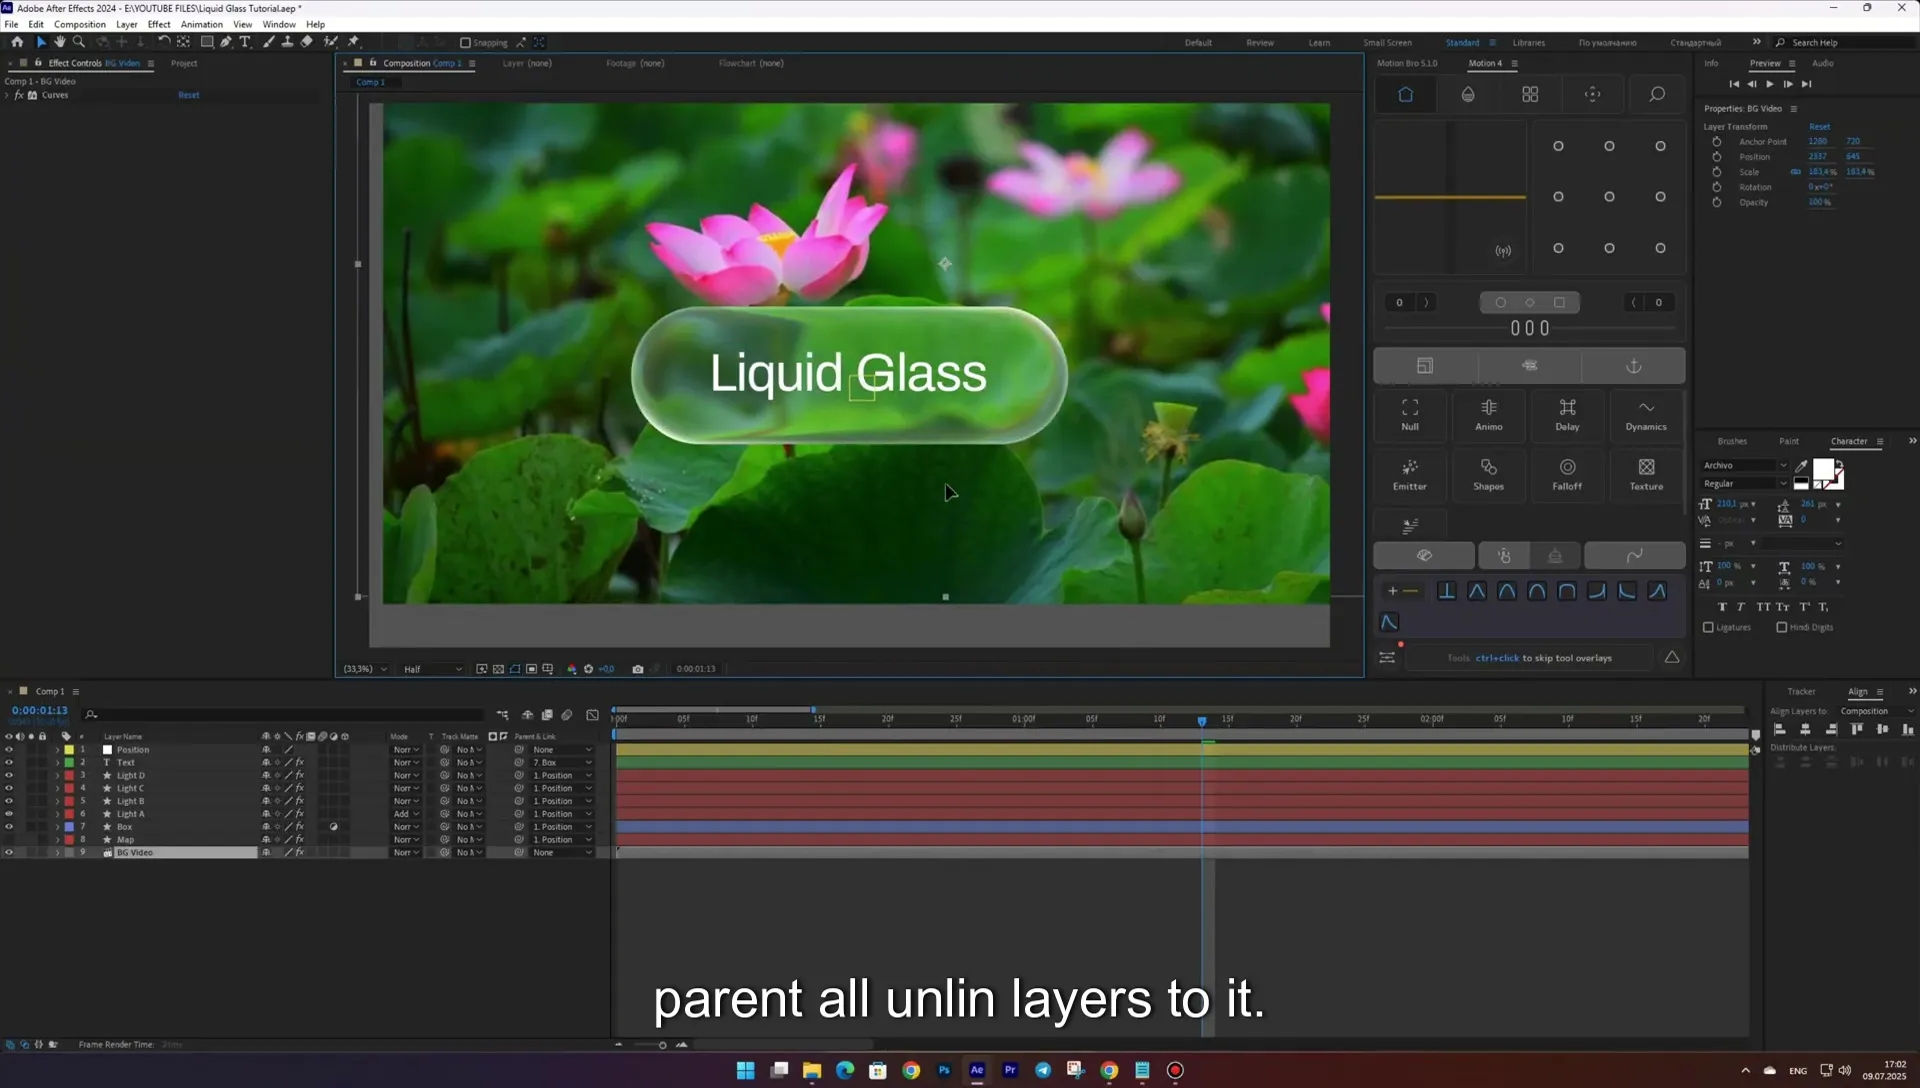Select the Pen tool in toolbar
1920x1088 pixels.
point(226,42)
